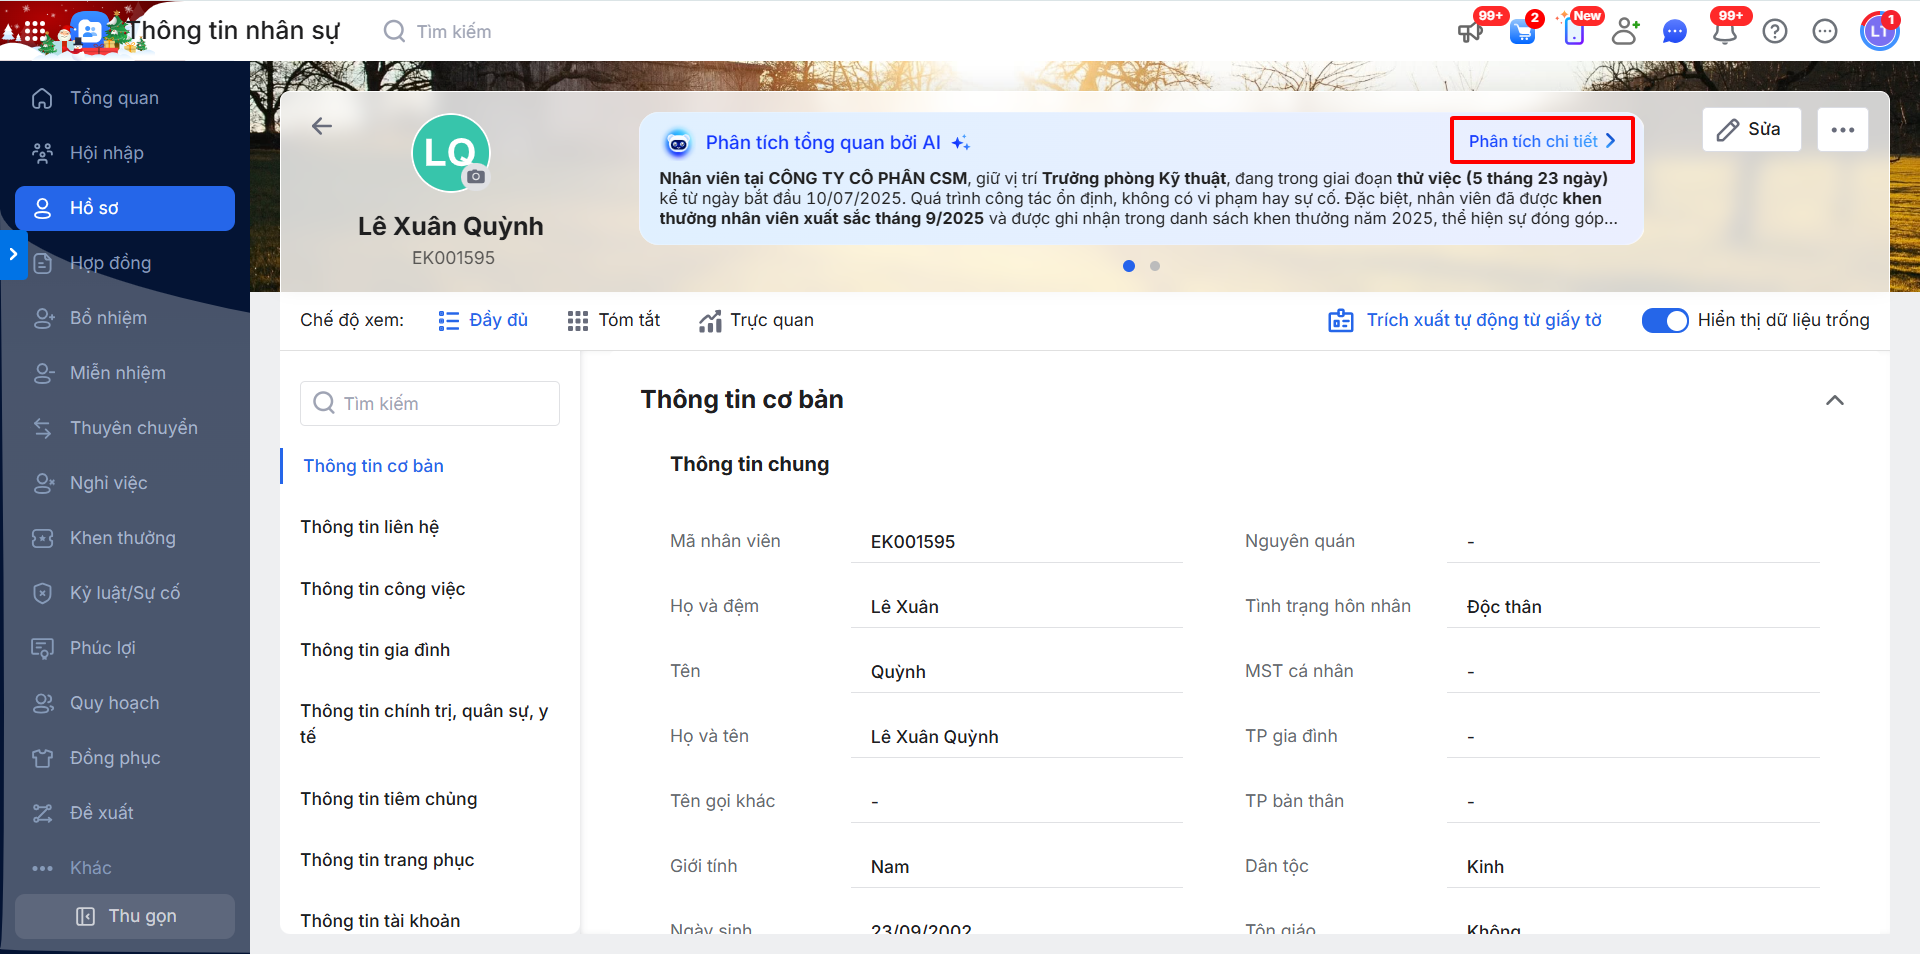
Task: Open the mobile app icon marked New
Action: (1574, 31)
